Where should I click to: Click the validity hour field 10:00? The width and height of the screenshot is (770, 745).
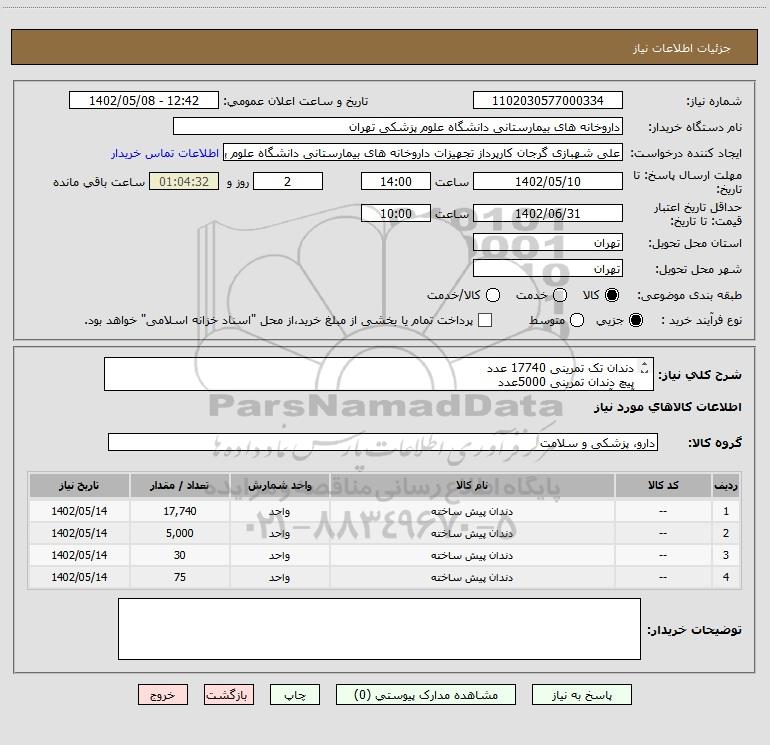[396, 214]
